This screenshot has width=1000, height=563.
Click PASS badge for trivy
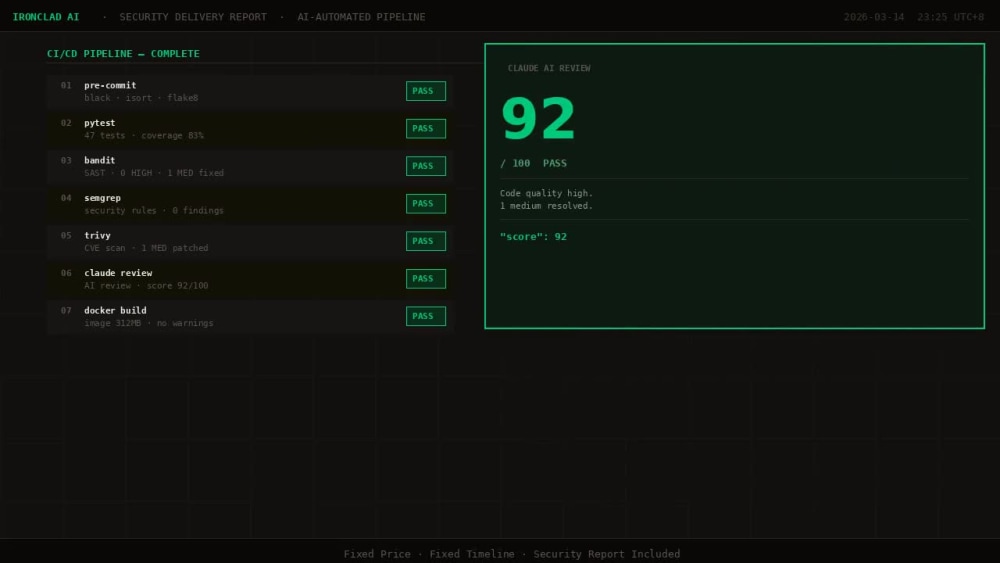425,241
